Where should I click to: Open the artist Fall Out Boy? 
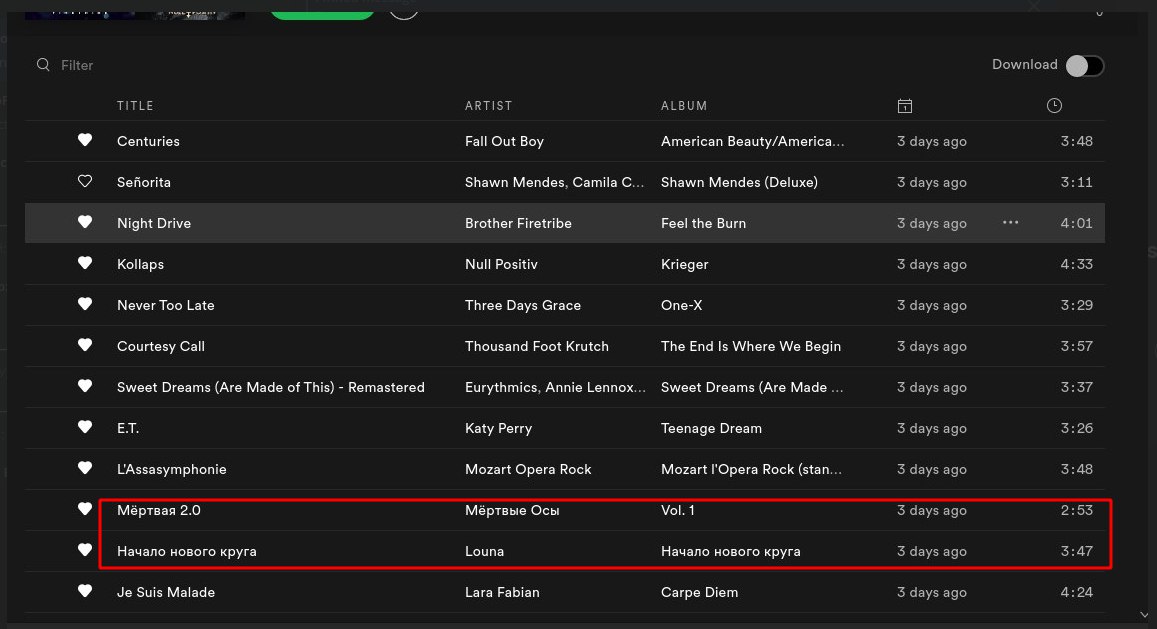coord(504,141)
